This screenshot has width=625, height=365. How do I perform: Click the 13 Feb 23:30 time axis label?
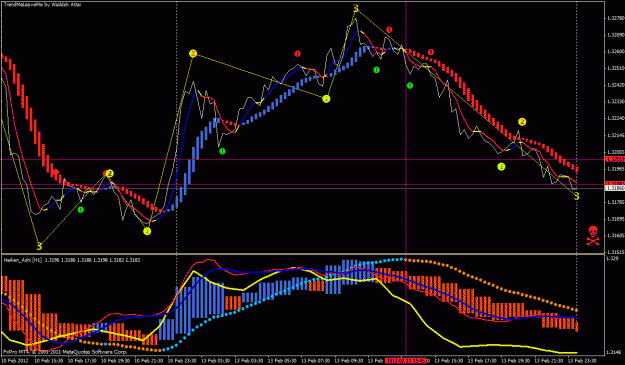582,361
